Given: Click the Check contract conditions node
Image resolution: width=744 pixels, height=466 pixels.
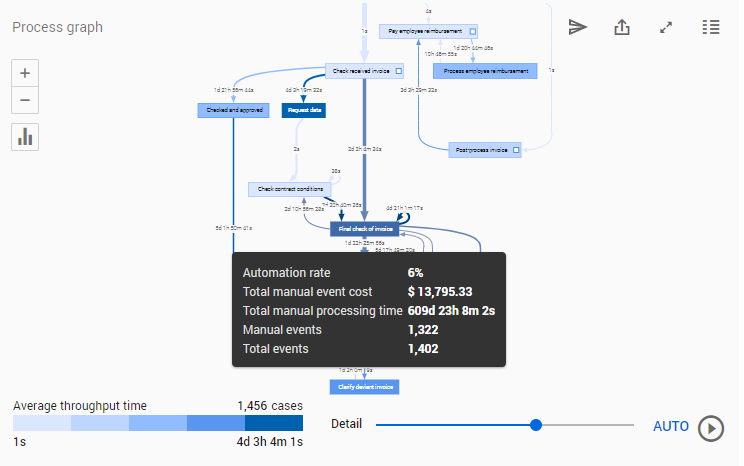Looking at the screenshot, I should tap(288, 189).
